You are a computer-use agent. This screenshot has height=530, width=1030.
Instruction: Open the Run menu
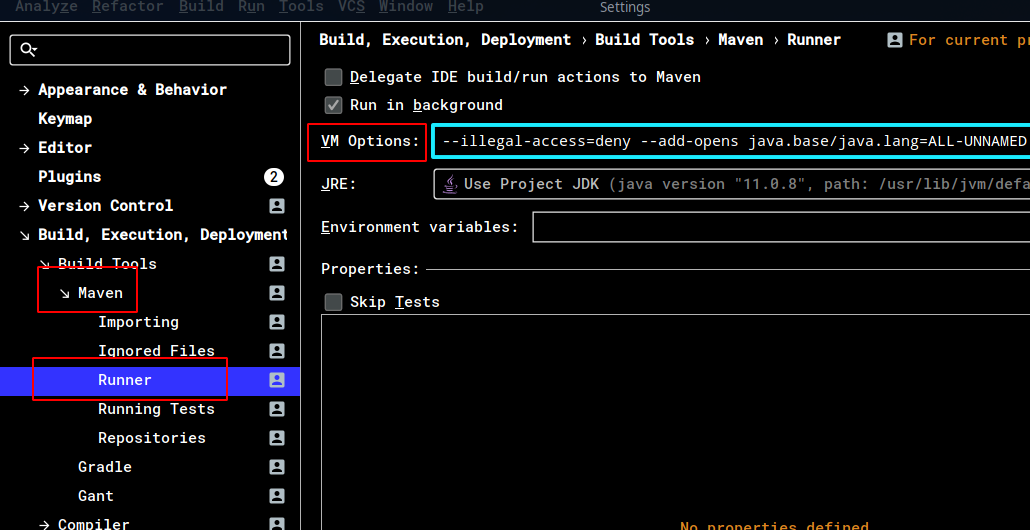(x=251, y=7)
